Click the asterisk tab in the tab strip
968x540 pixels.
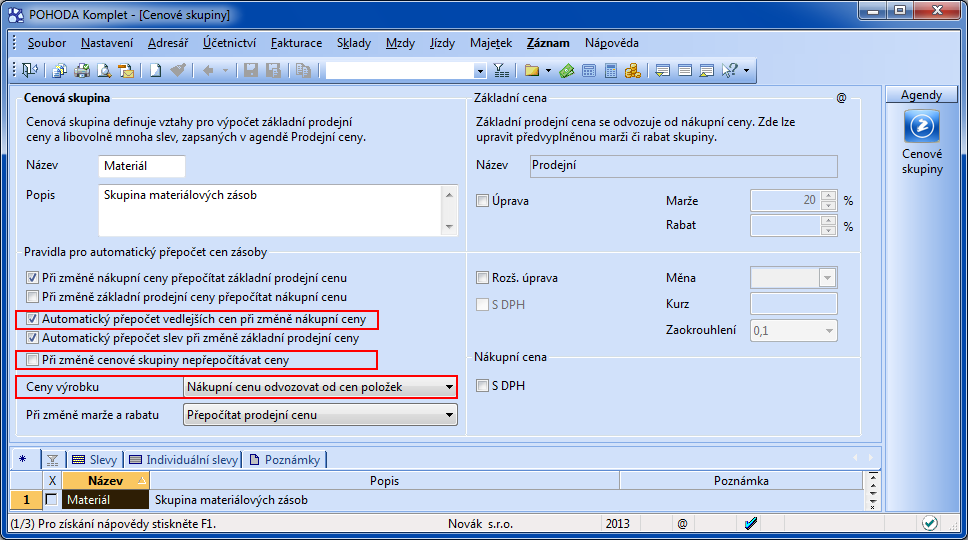[23, 459]
